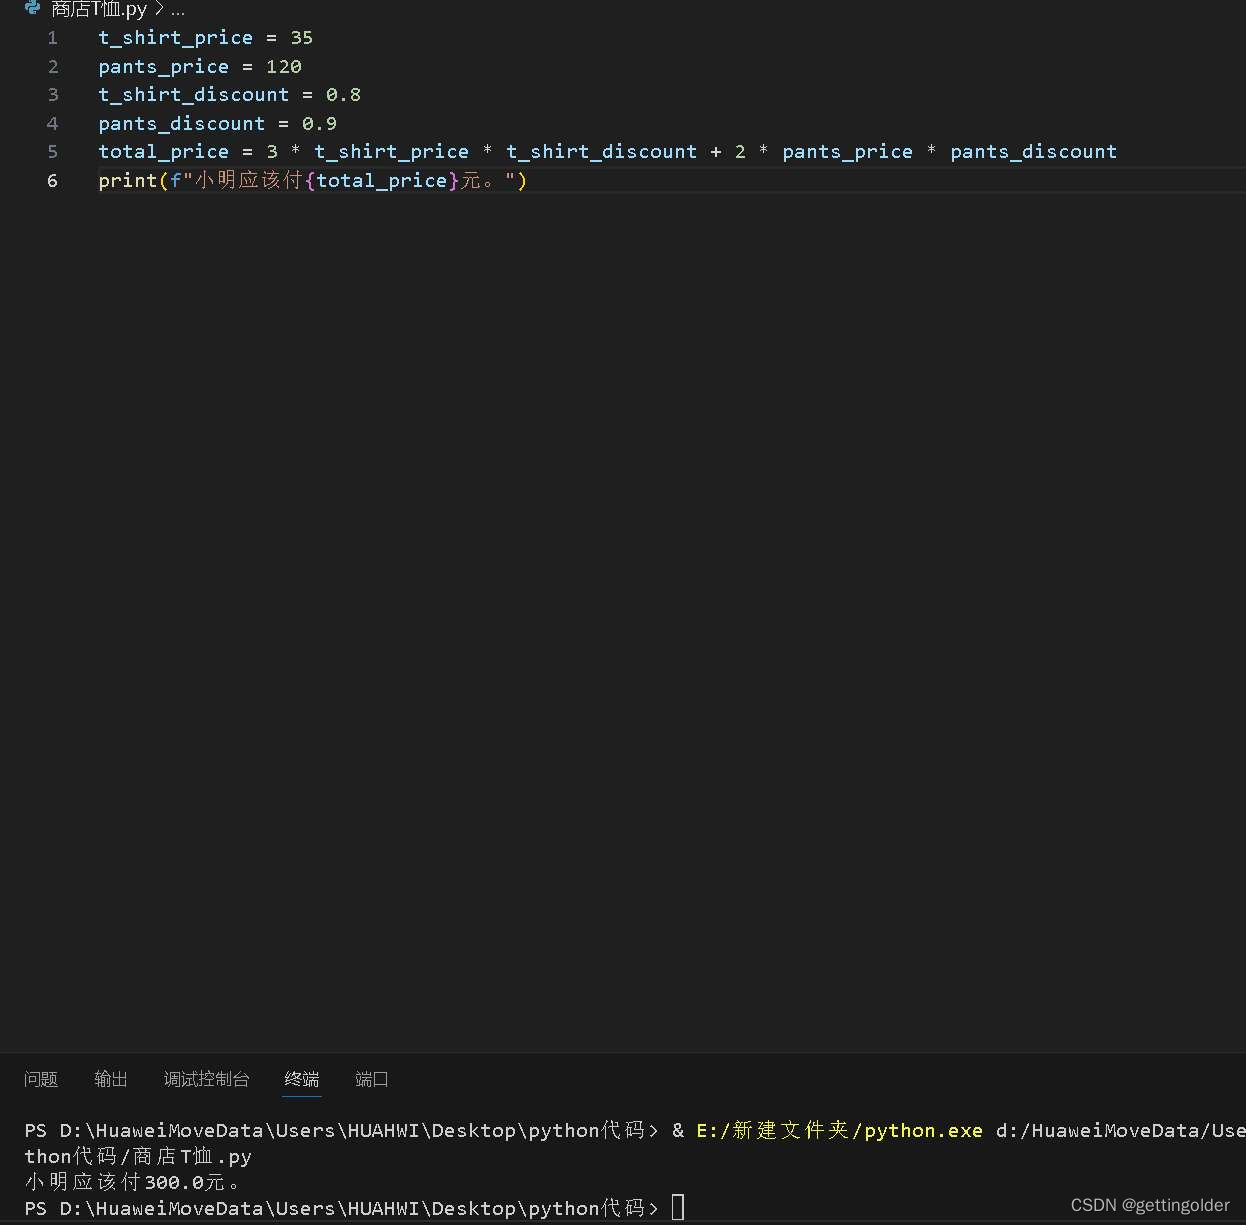Click the value 120 on line 2
The image size is (1246, 1225).
(x=284, y=67)
